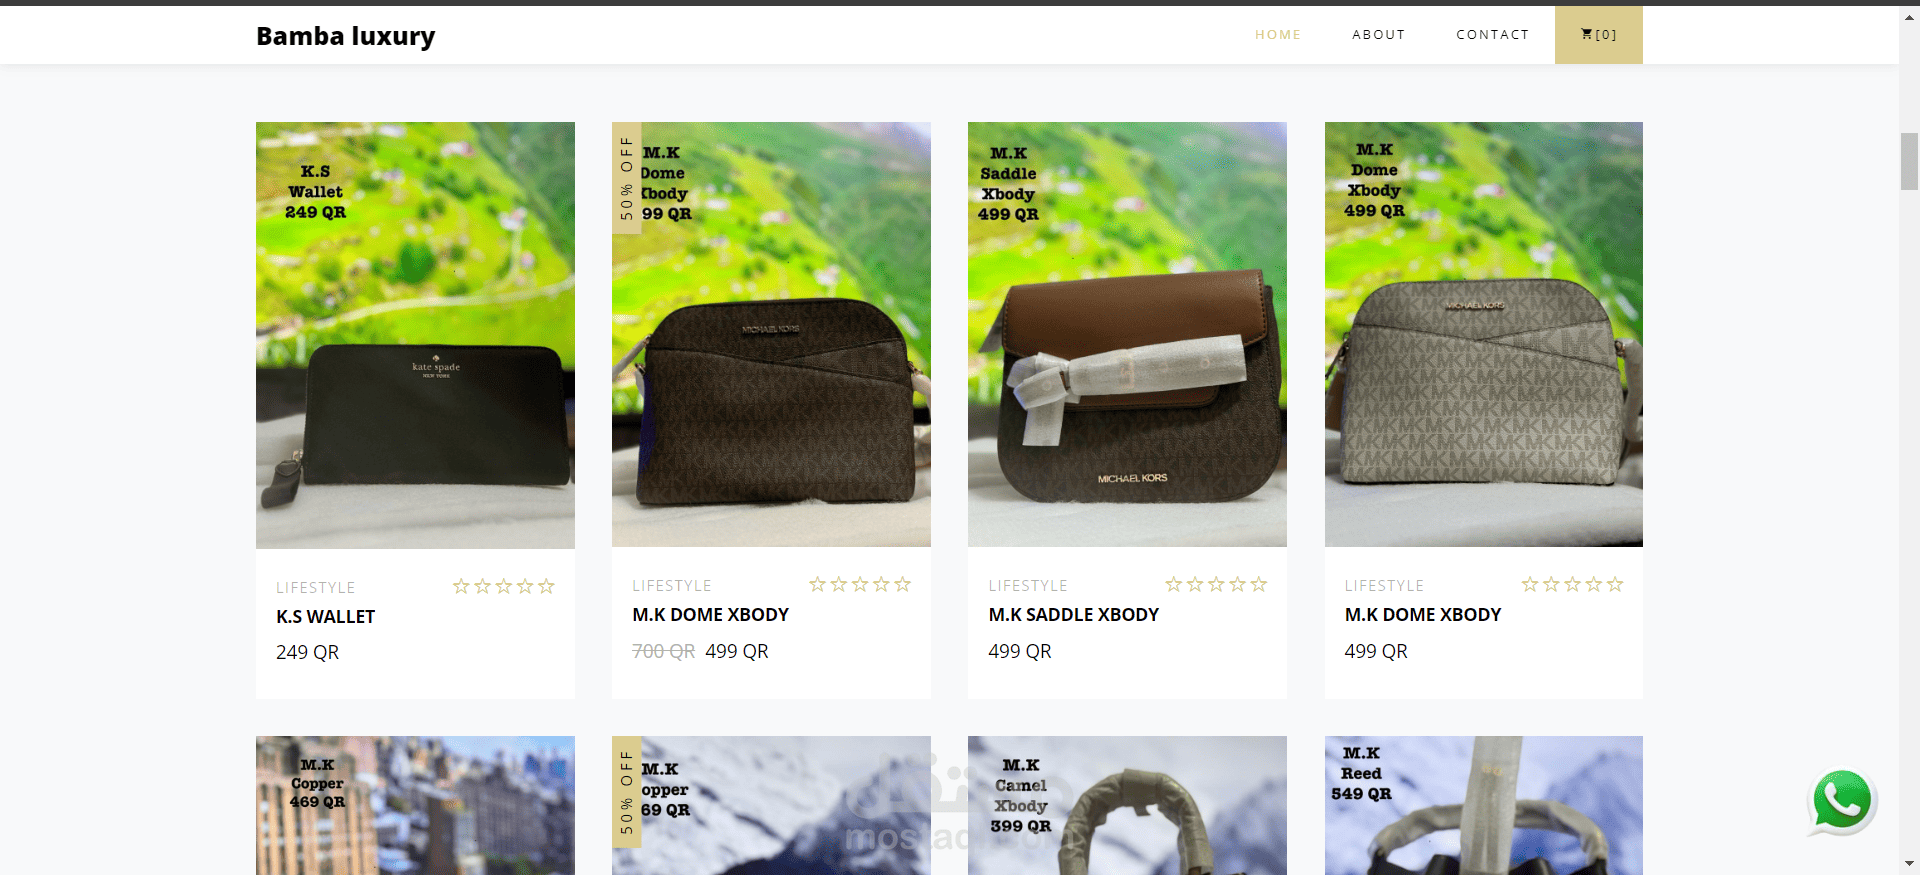
Task: Rate K.S Wallet with the first star
Action: (x=461, y=587)
